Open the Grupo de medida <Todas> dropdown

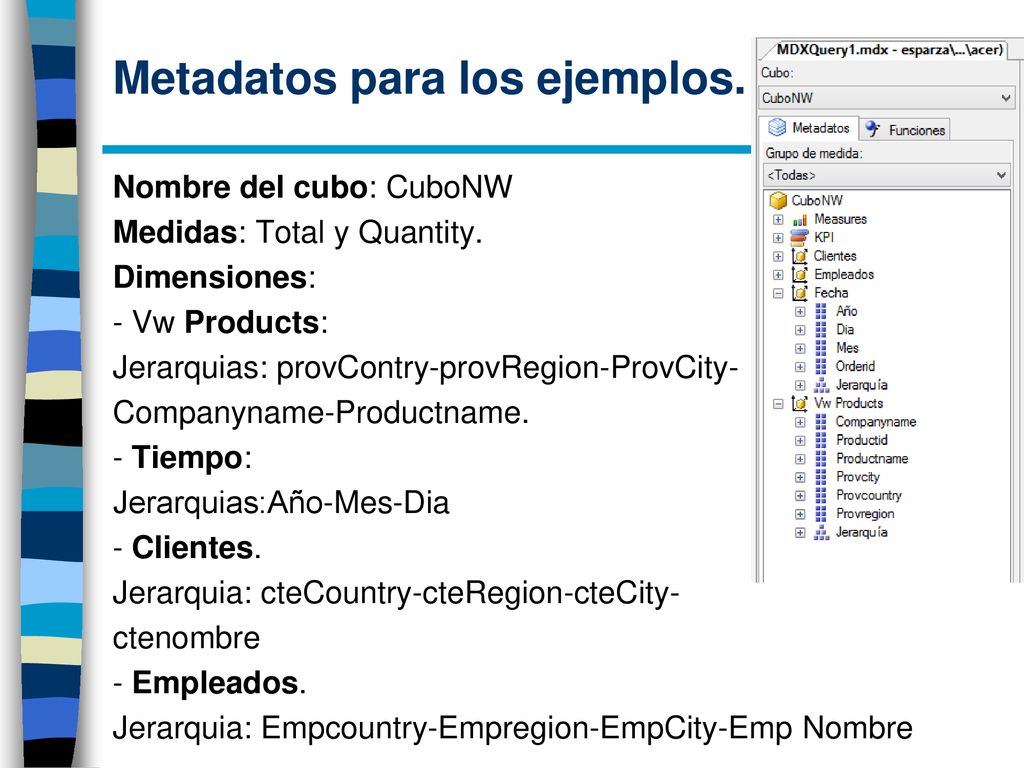coord(886,175)
